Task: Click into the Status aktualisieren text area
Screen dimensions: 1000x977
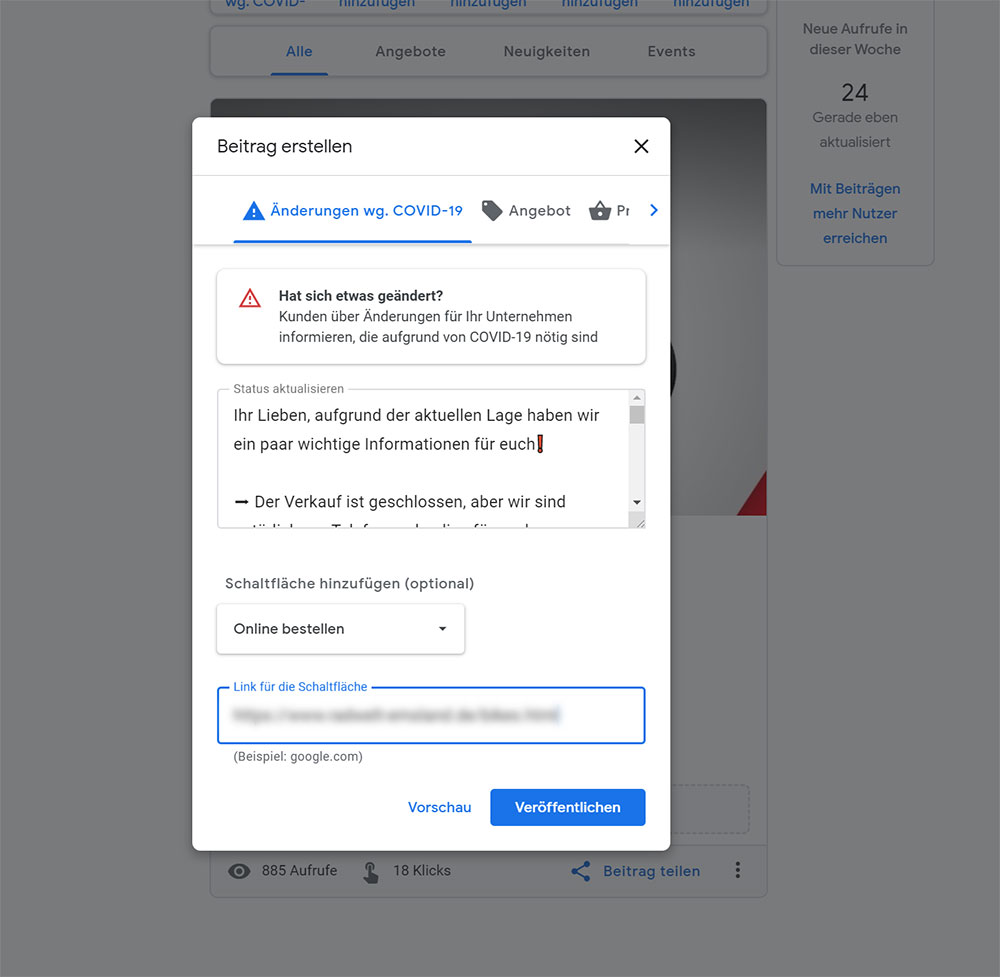Action: tap(423, 459)
